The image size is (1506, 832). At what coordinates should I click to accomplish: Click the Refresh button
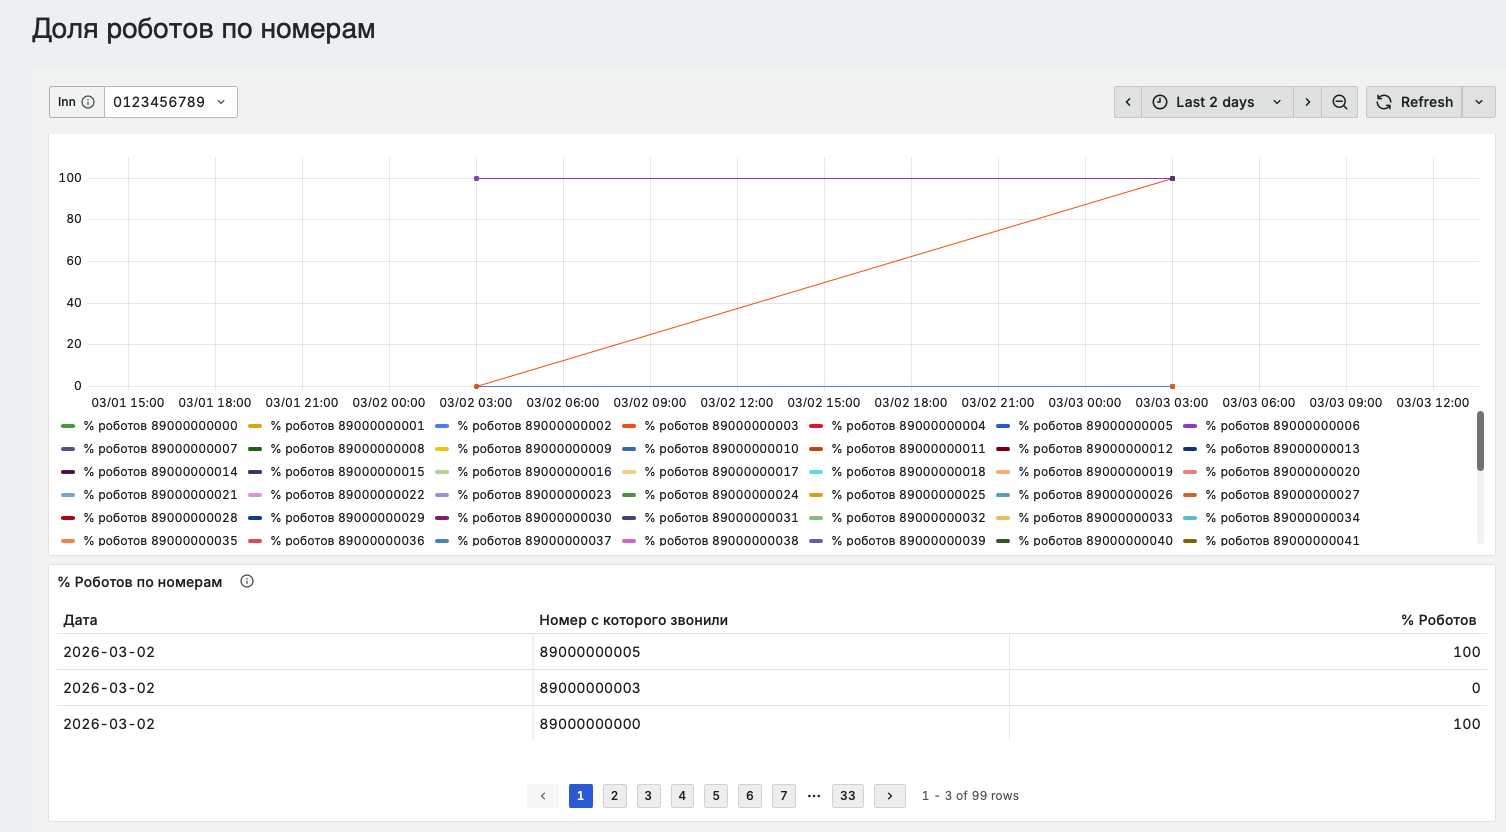click(1414, 102)
